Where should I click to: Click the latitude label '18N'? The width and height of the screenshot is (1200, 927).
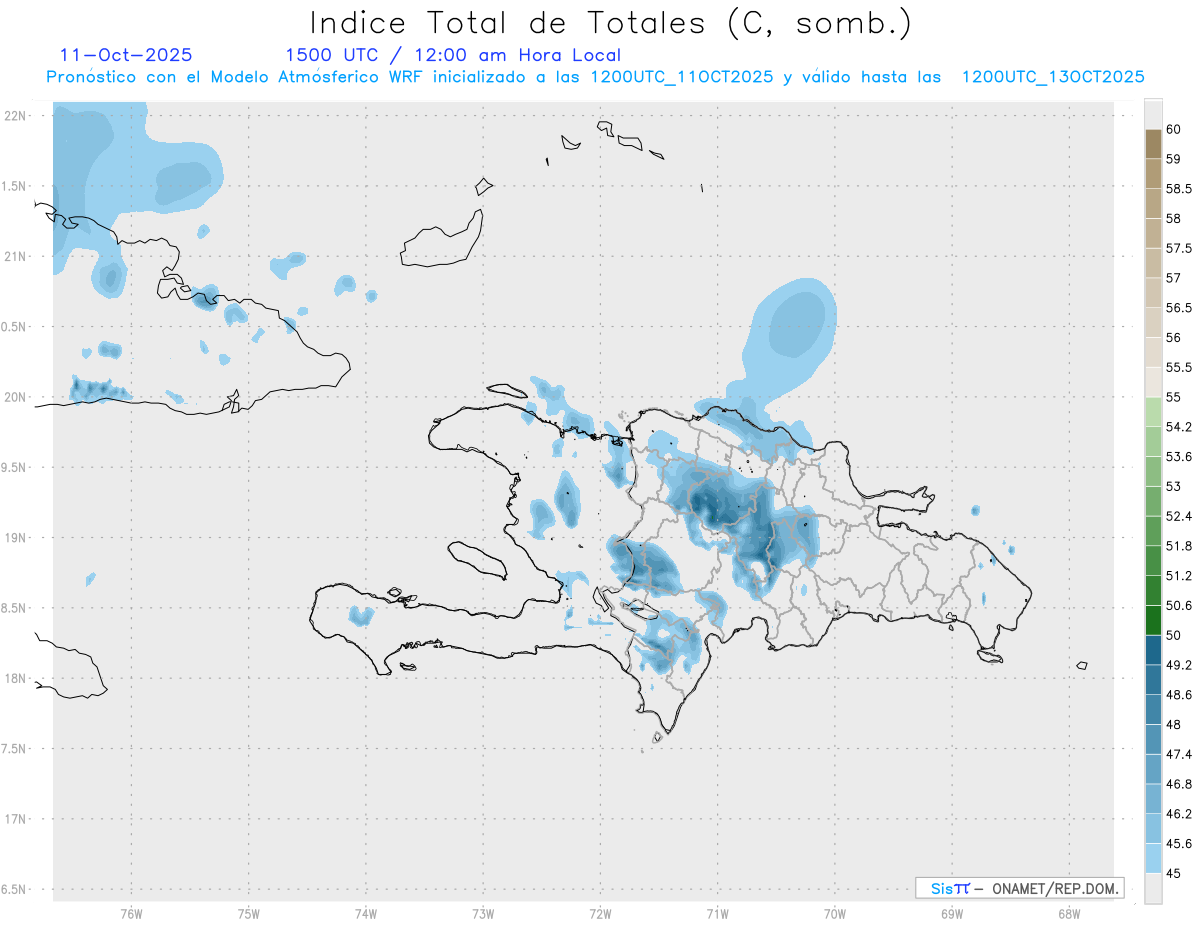tap(17, 678)
